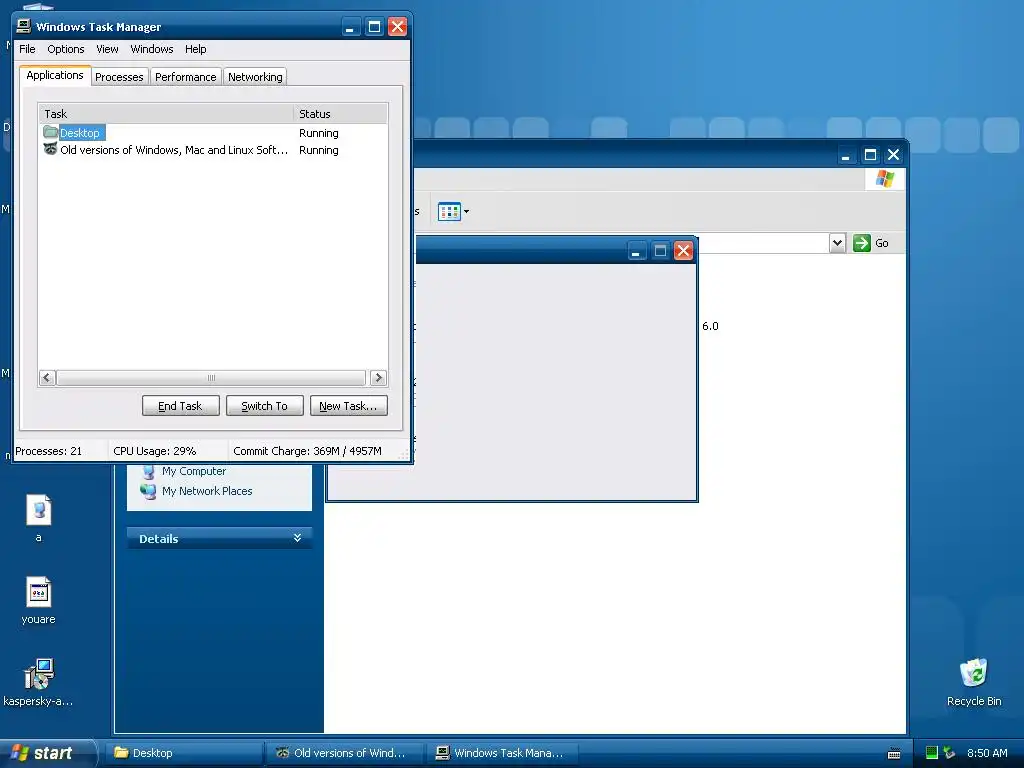Switch to Desktop taskbar button
The height and width of the screenshot is (768, 1024).
coord(184,753)
